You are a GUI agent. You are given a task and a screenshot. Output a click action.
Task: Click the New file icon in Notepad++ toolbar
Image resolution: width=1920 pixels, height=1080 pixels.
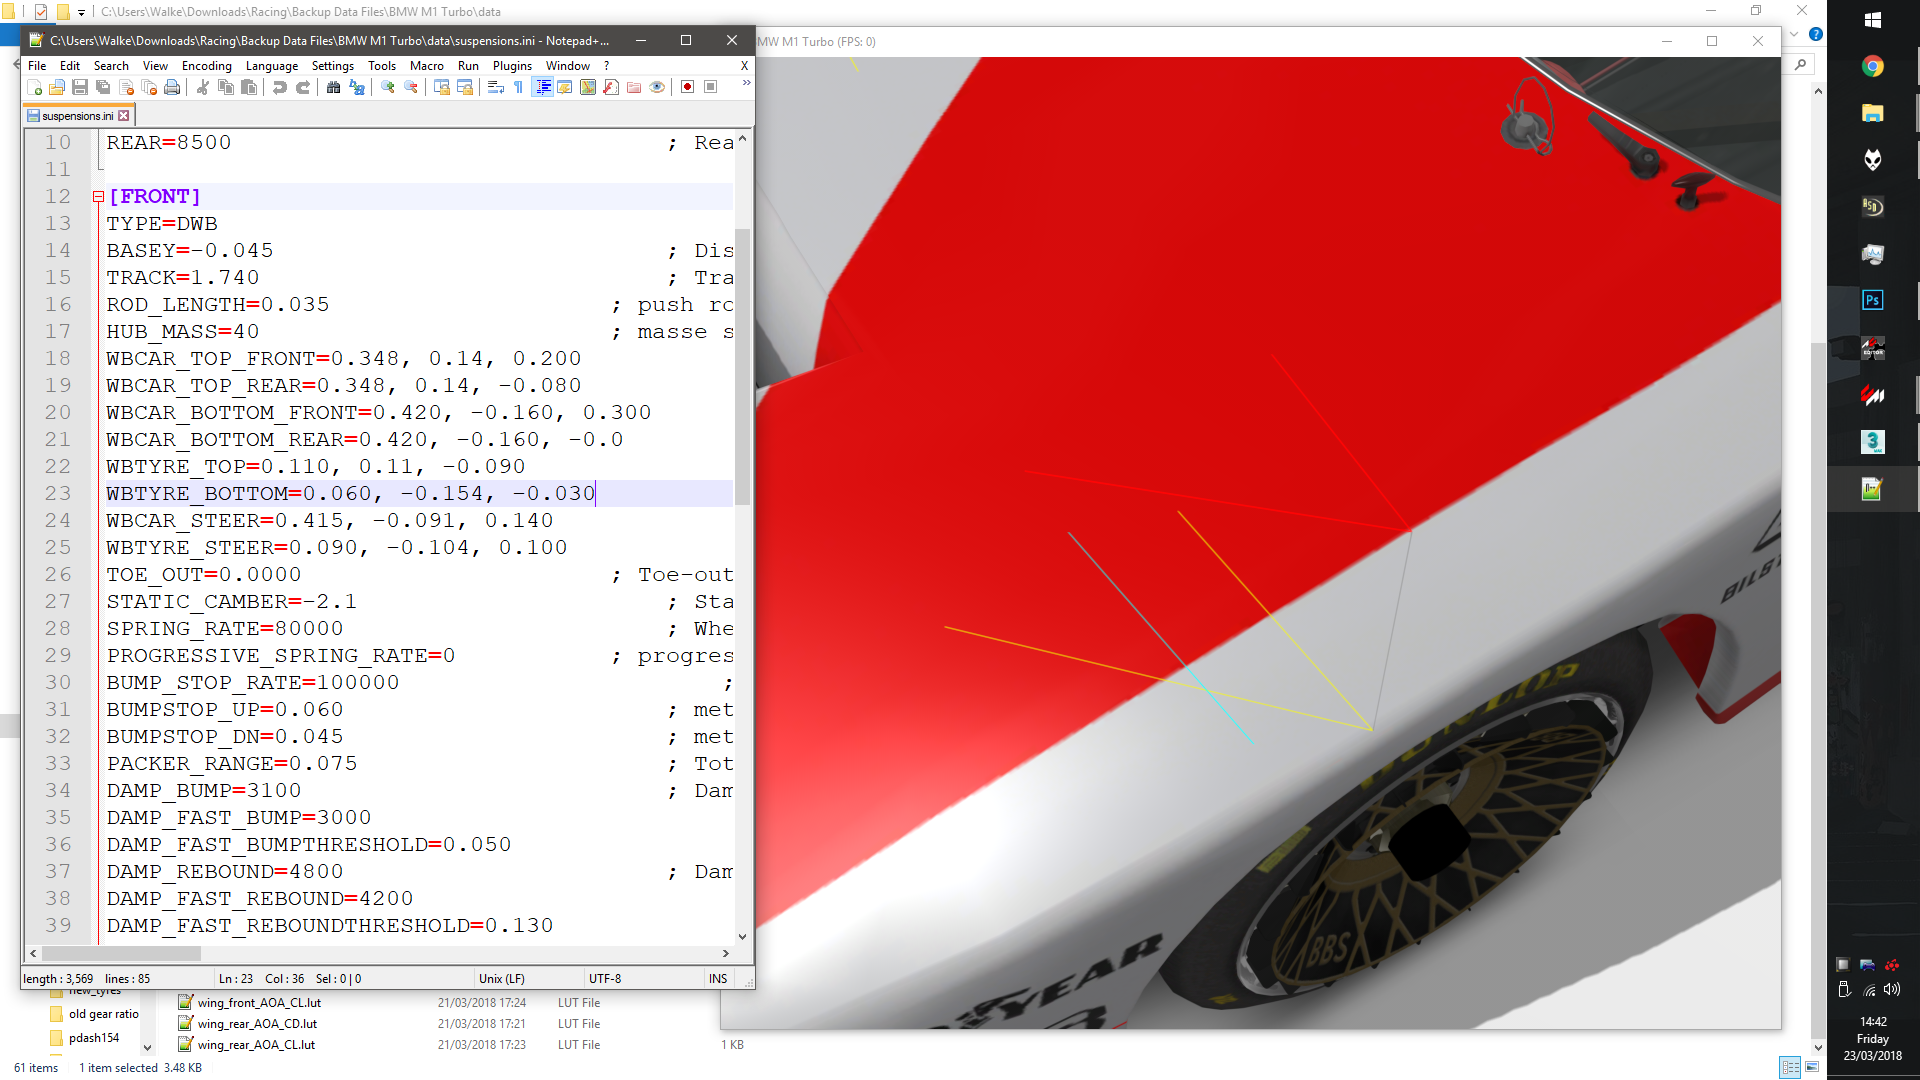(x=34, y=87)
